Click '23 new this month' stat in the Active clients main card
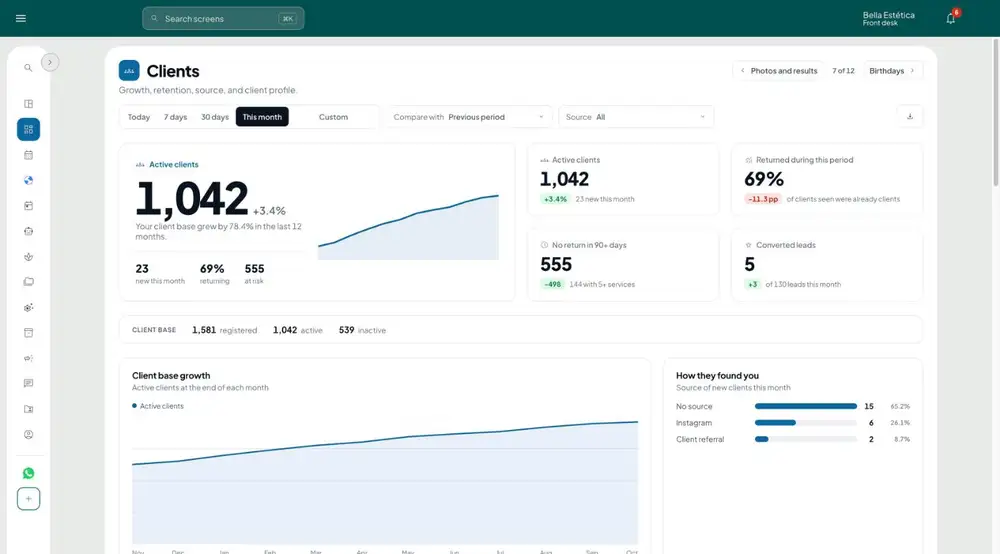The width and height of the screenshot is (1000, 554). pos(159,273)
